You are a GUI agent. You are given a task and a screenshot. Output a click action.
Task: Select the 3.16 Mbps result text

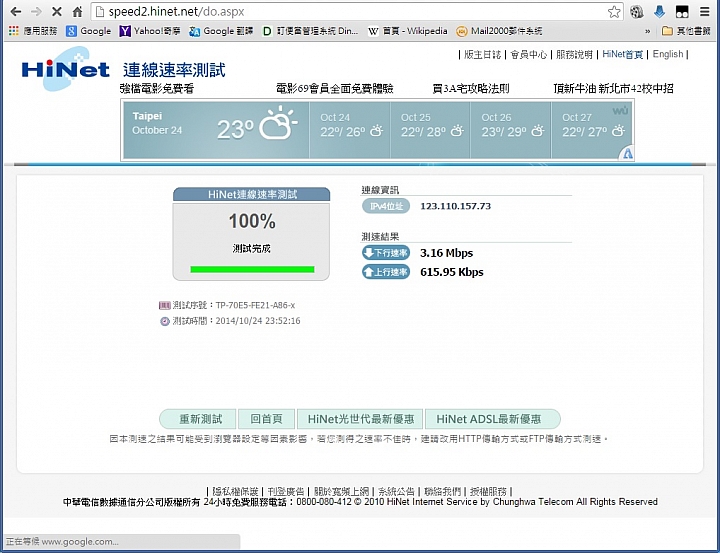[x=446, y=253]
